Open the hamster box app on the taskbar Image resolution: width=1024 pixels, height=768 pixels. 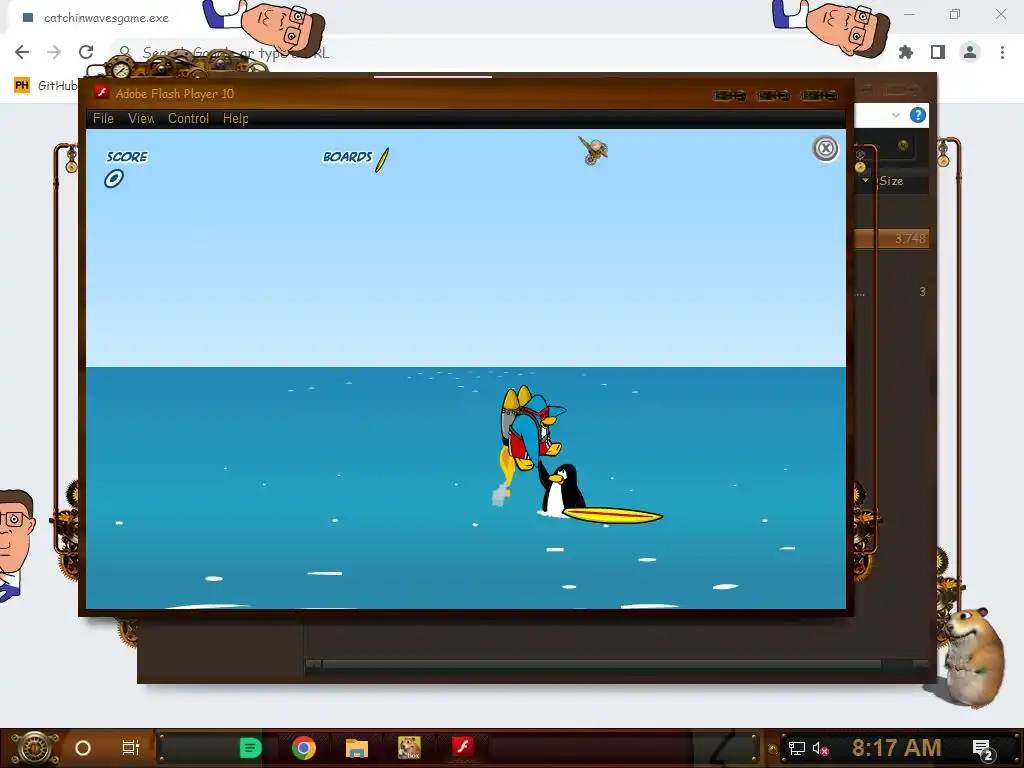point(409,748)
